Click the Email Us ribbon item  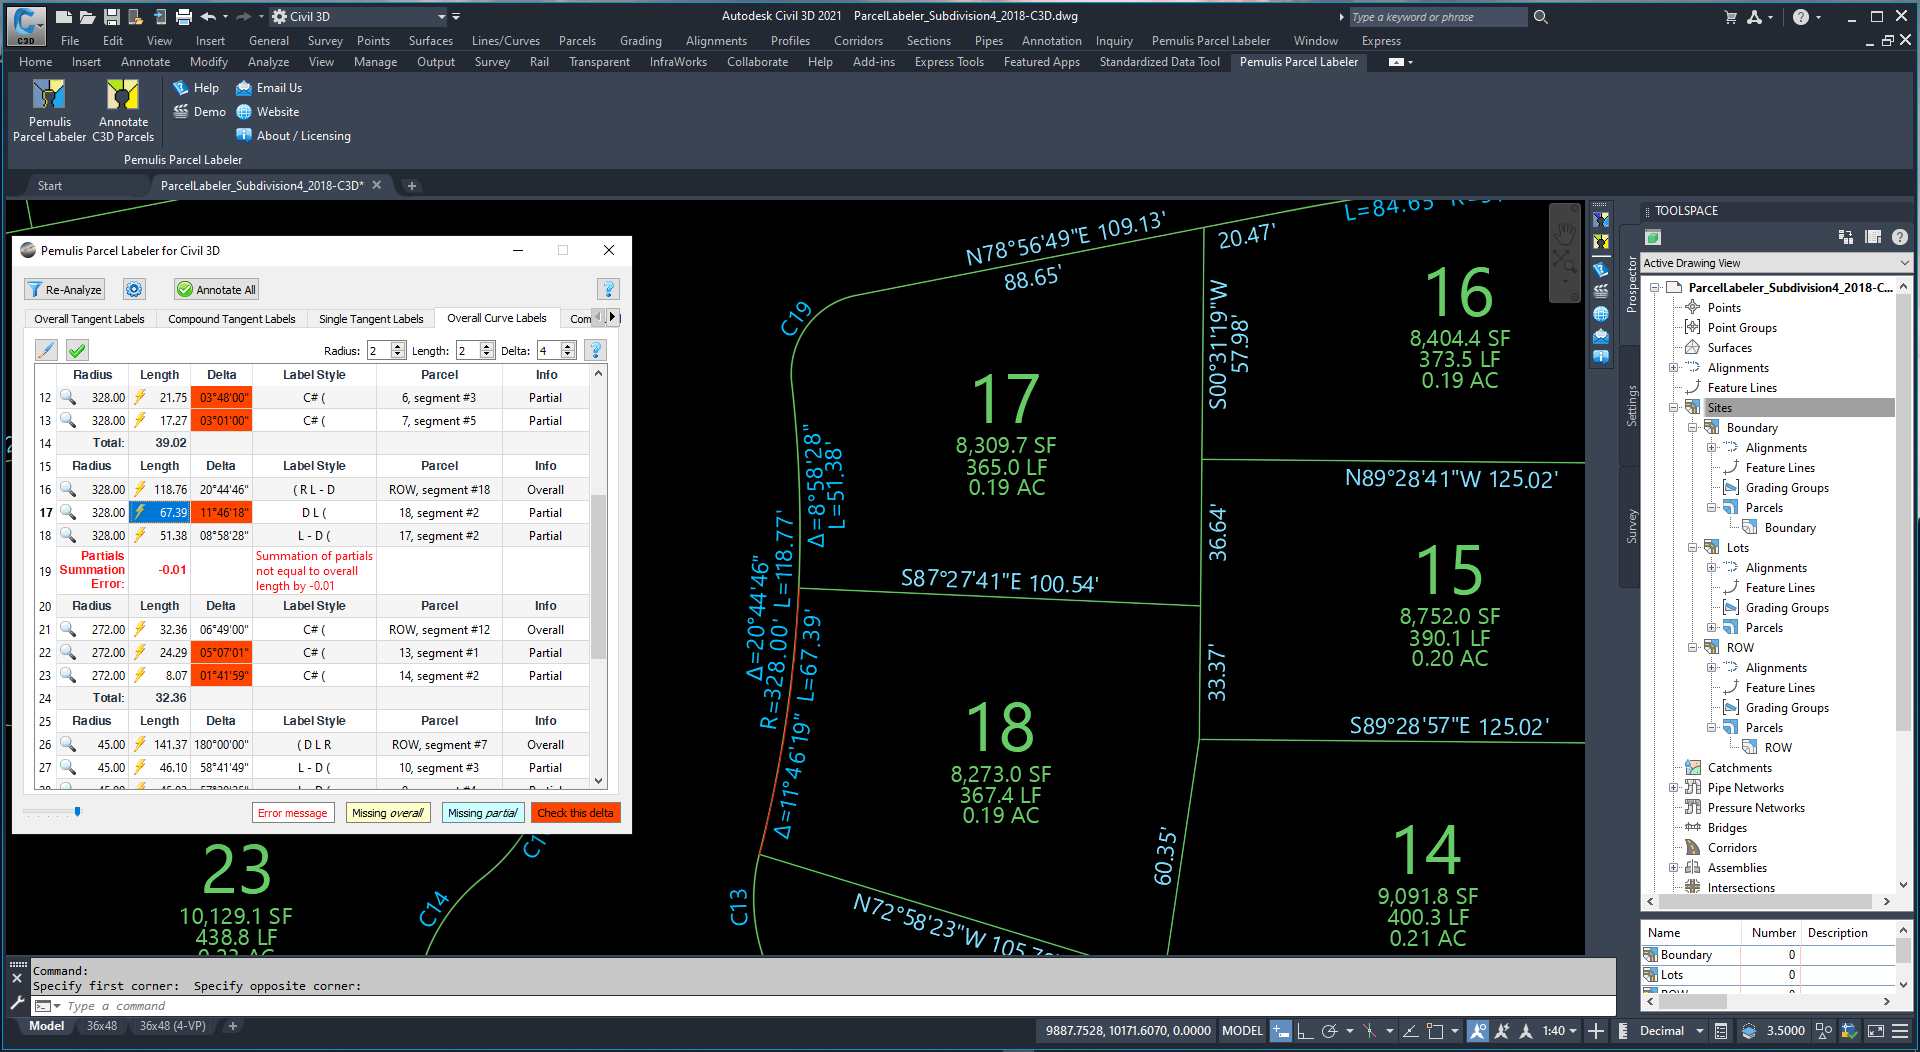(269, 88)
